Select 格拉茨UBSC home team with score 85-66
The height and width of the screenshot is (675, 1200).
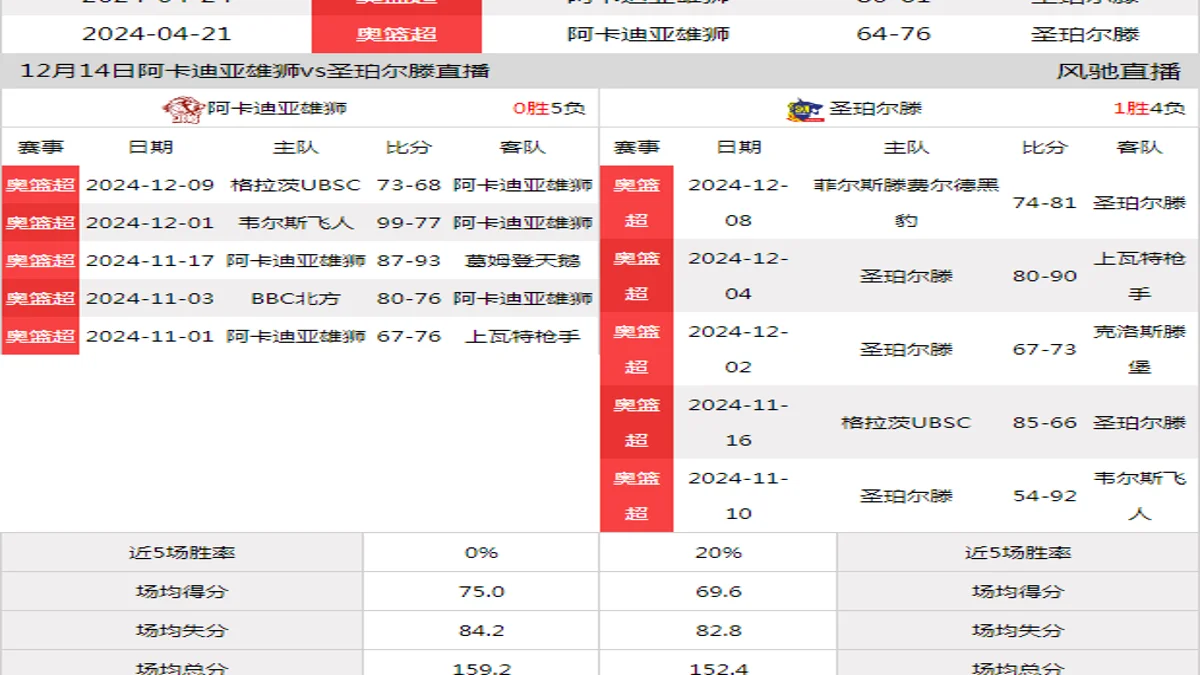[x=906, y=422]
